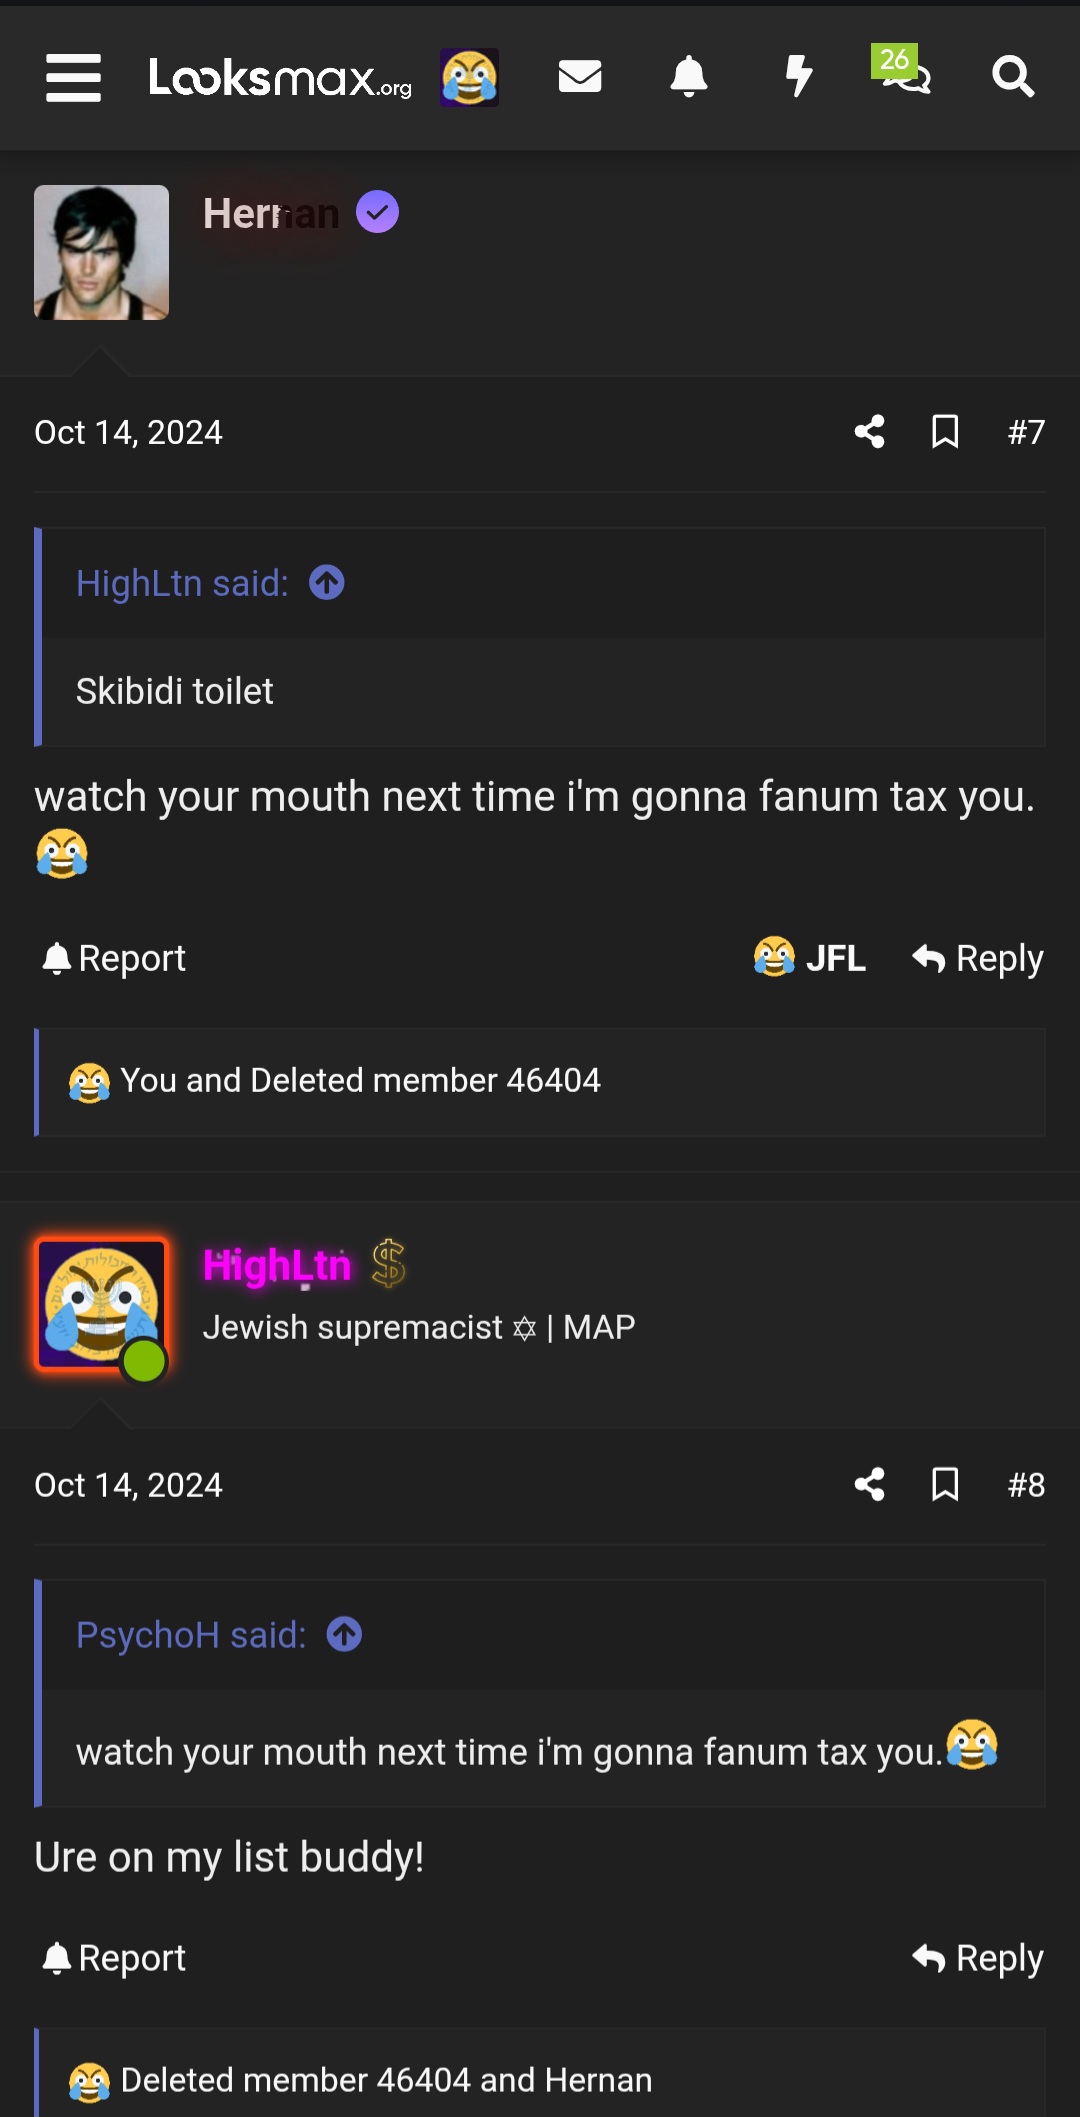Open the Looksmax.org home logo
1080x2117 pixels.
(x=278, y=80)
